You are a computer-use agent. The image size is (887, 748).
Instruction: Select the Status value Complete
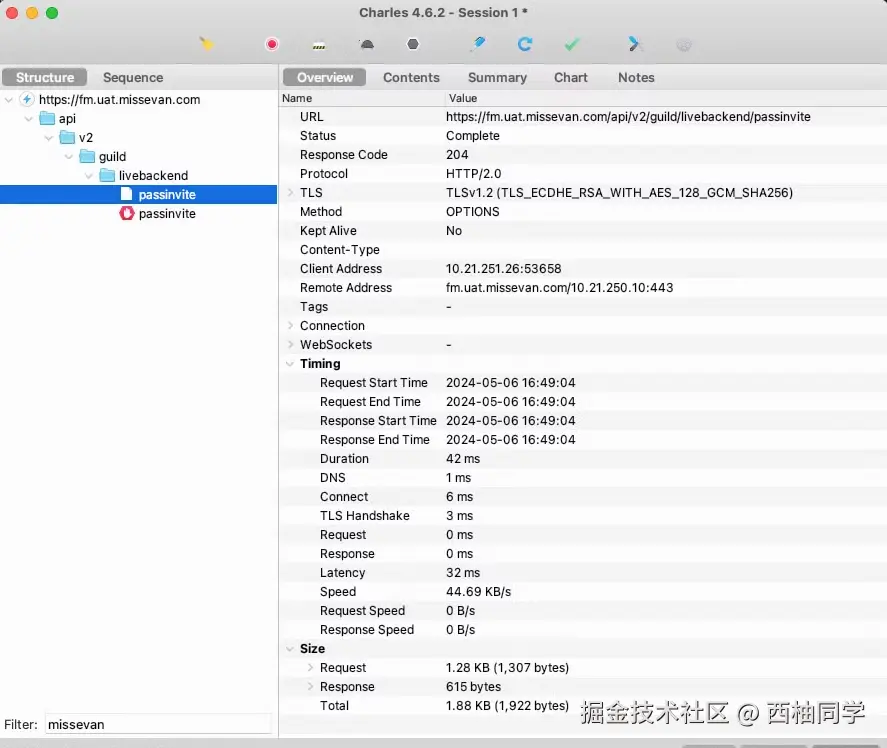472,136
